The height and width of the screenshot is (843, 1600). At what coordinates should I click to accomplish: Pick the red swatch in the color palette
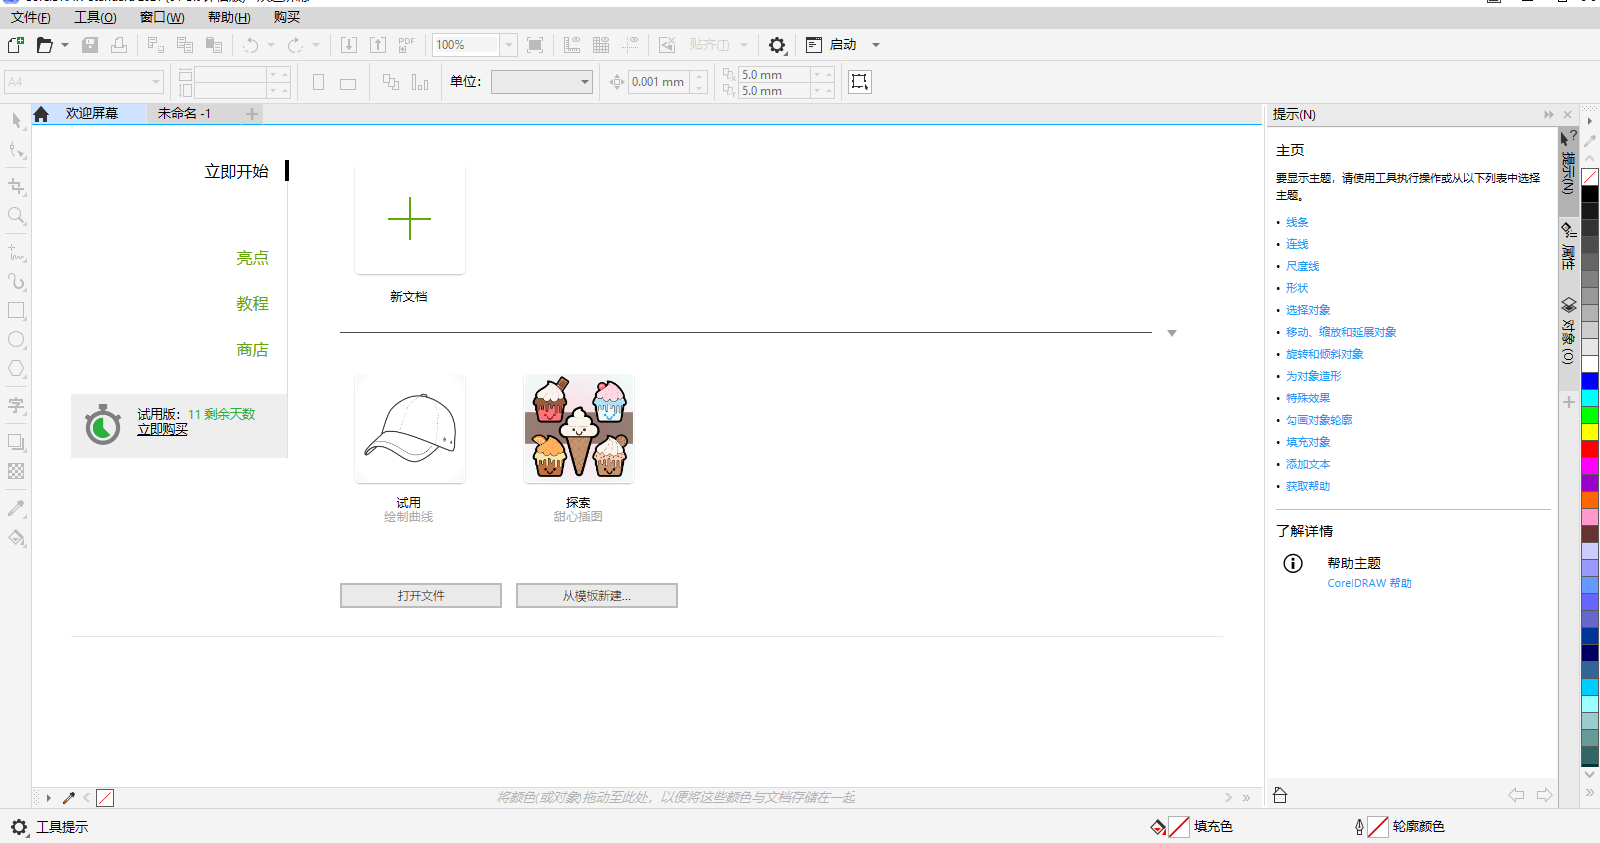tap(1590, 449)
